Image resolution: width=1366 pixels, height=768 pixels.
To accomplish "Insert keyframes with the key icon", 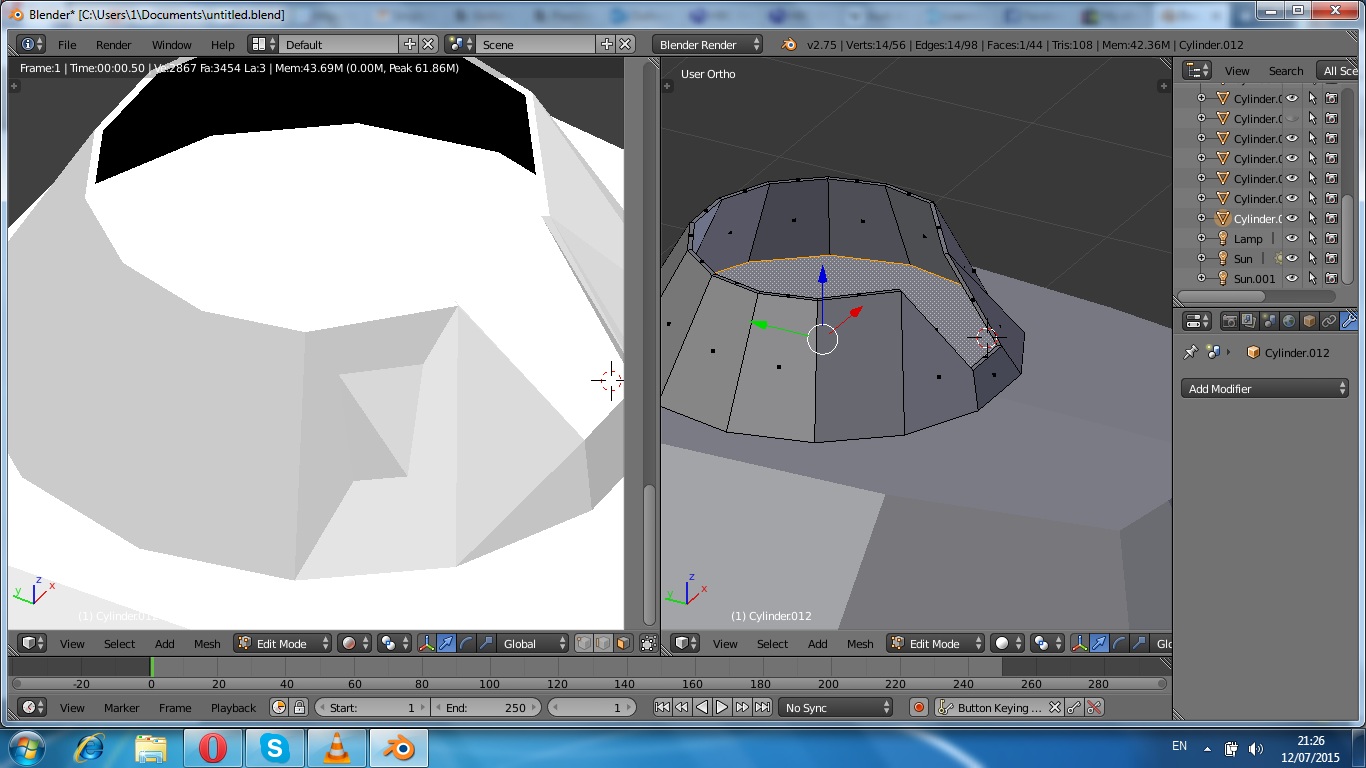I will (x=1074, y=707).
